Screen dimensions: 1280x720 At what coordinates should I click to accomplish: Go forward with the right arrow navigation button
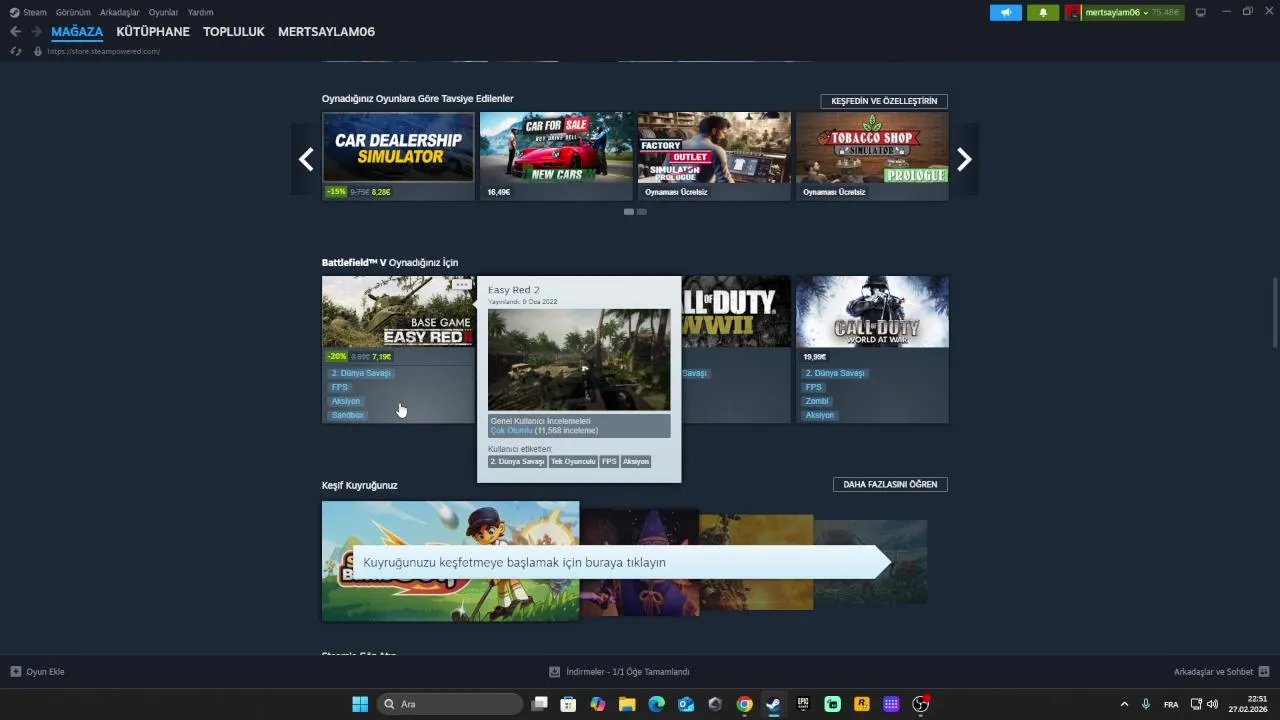pos(36,32)
